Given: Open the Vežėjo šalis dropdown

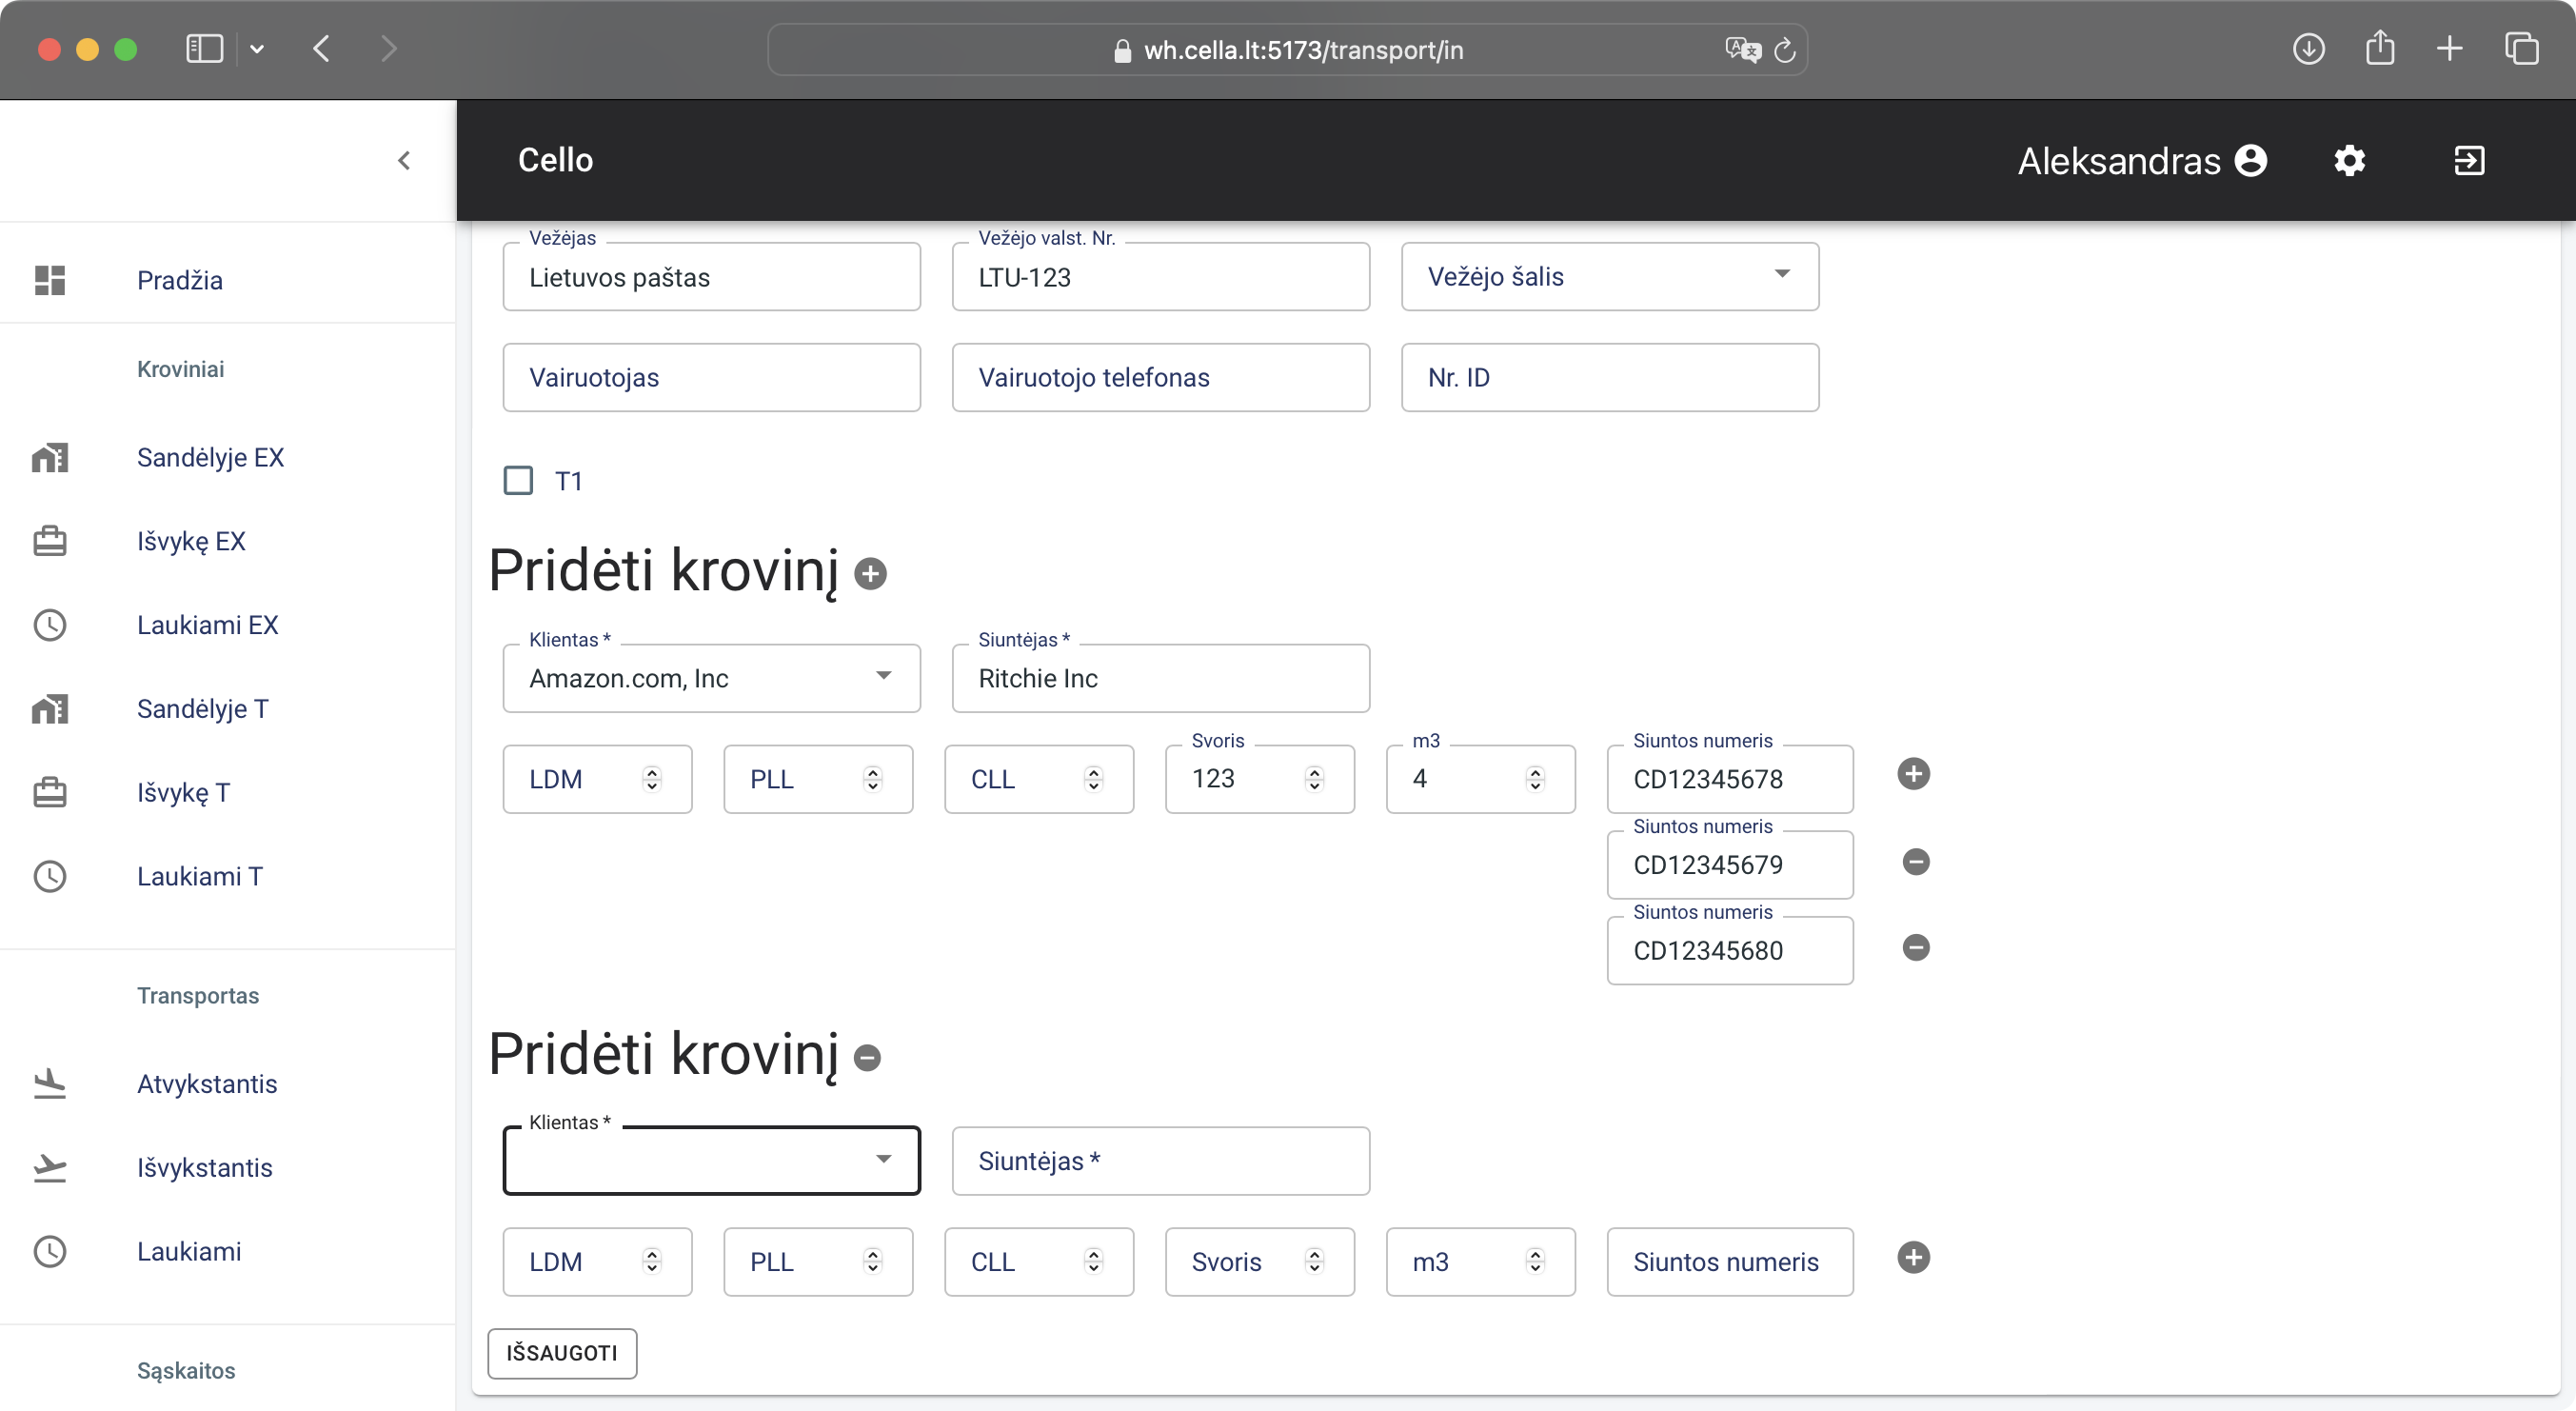Looking at the screenshot, I should coord(1609,277).
